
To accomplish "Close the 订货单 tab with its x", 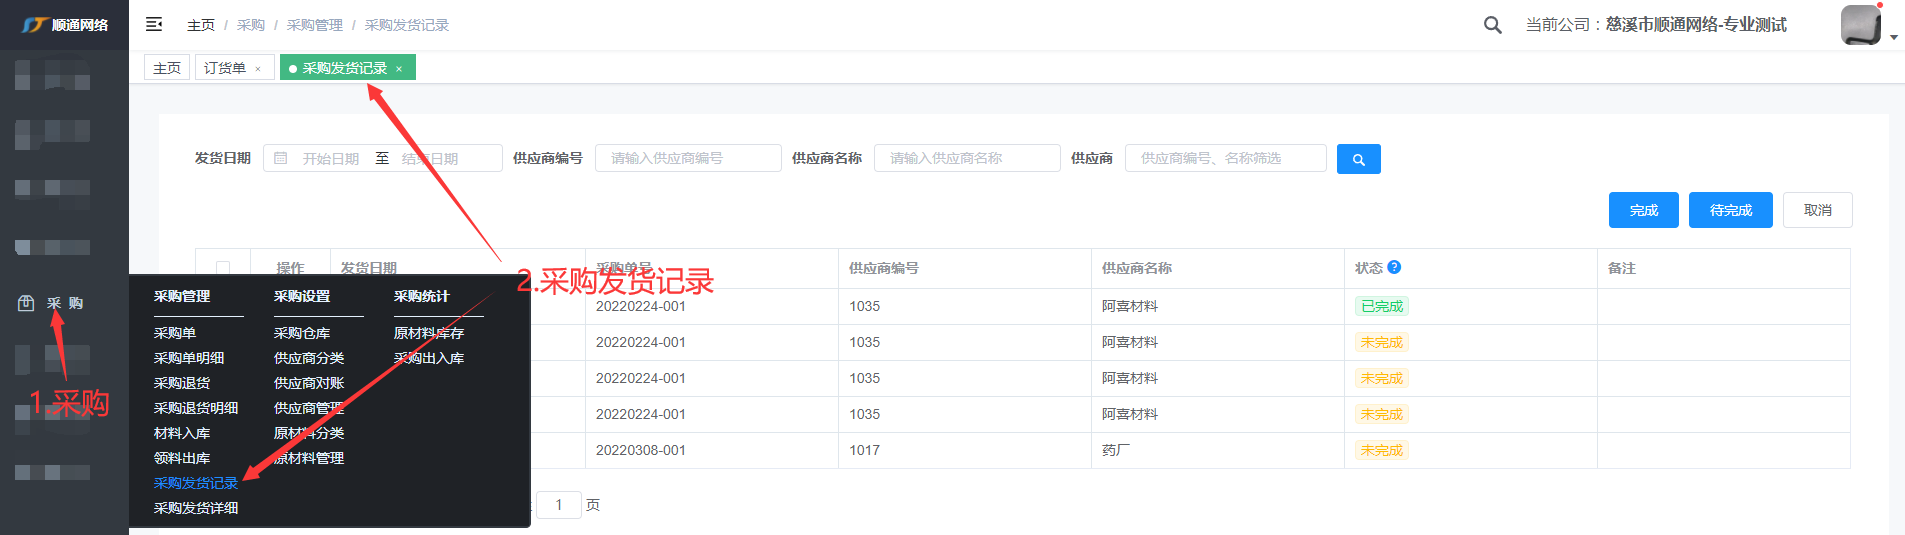I will (x=258, y=69).
